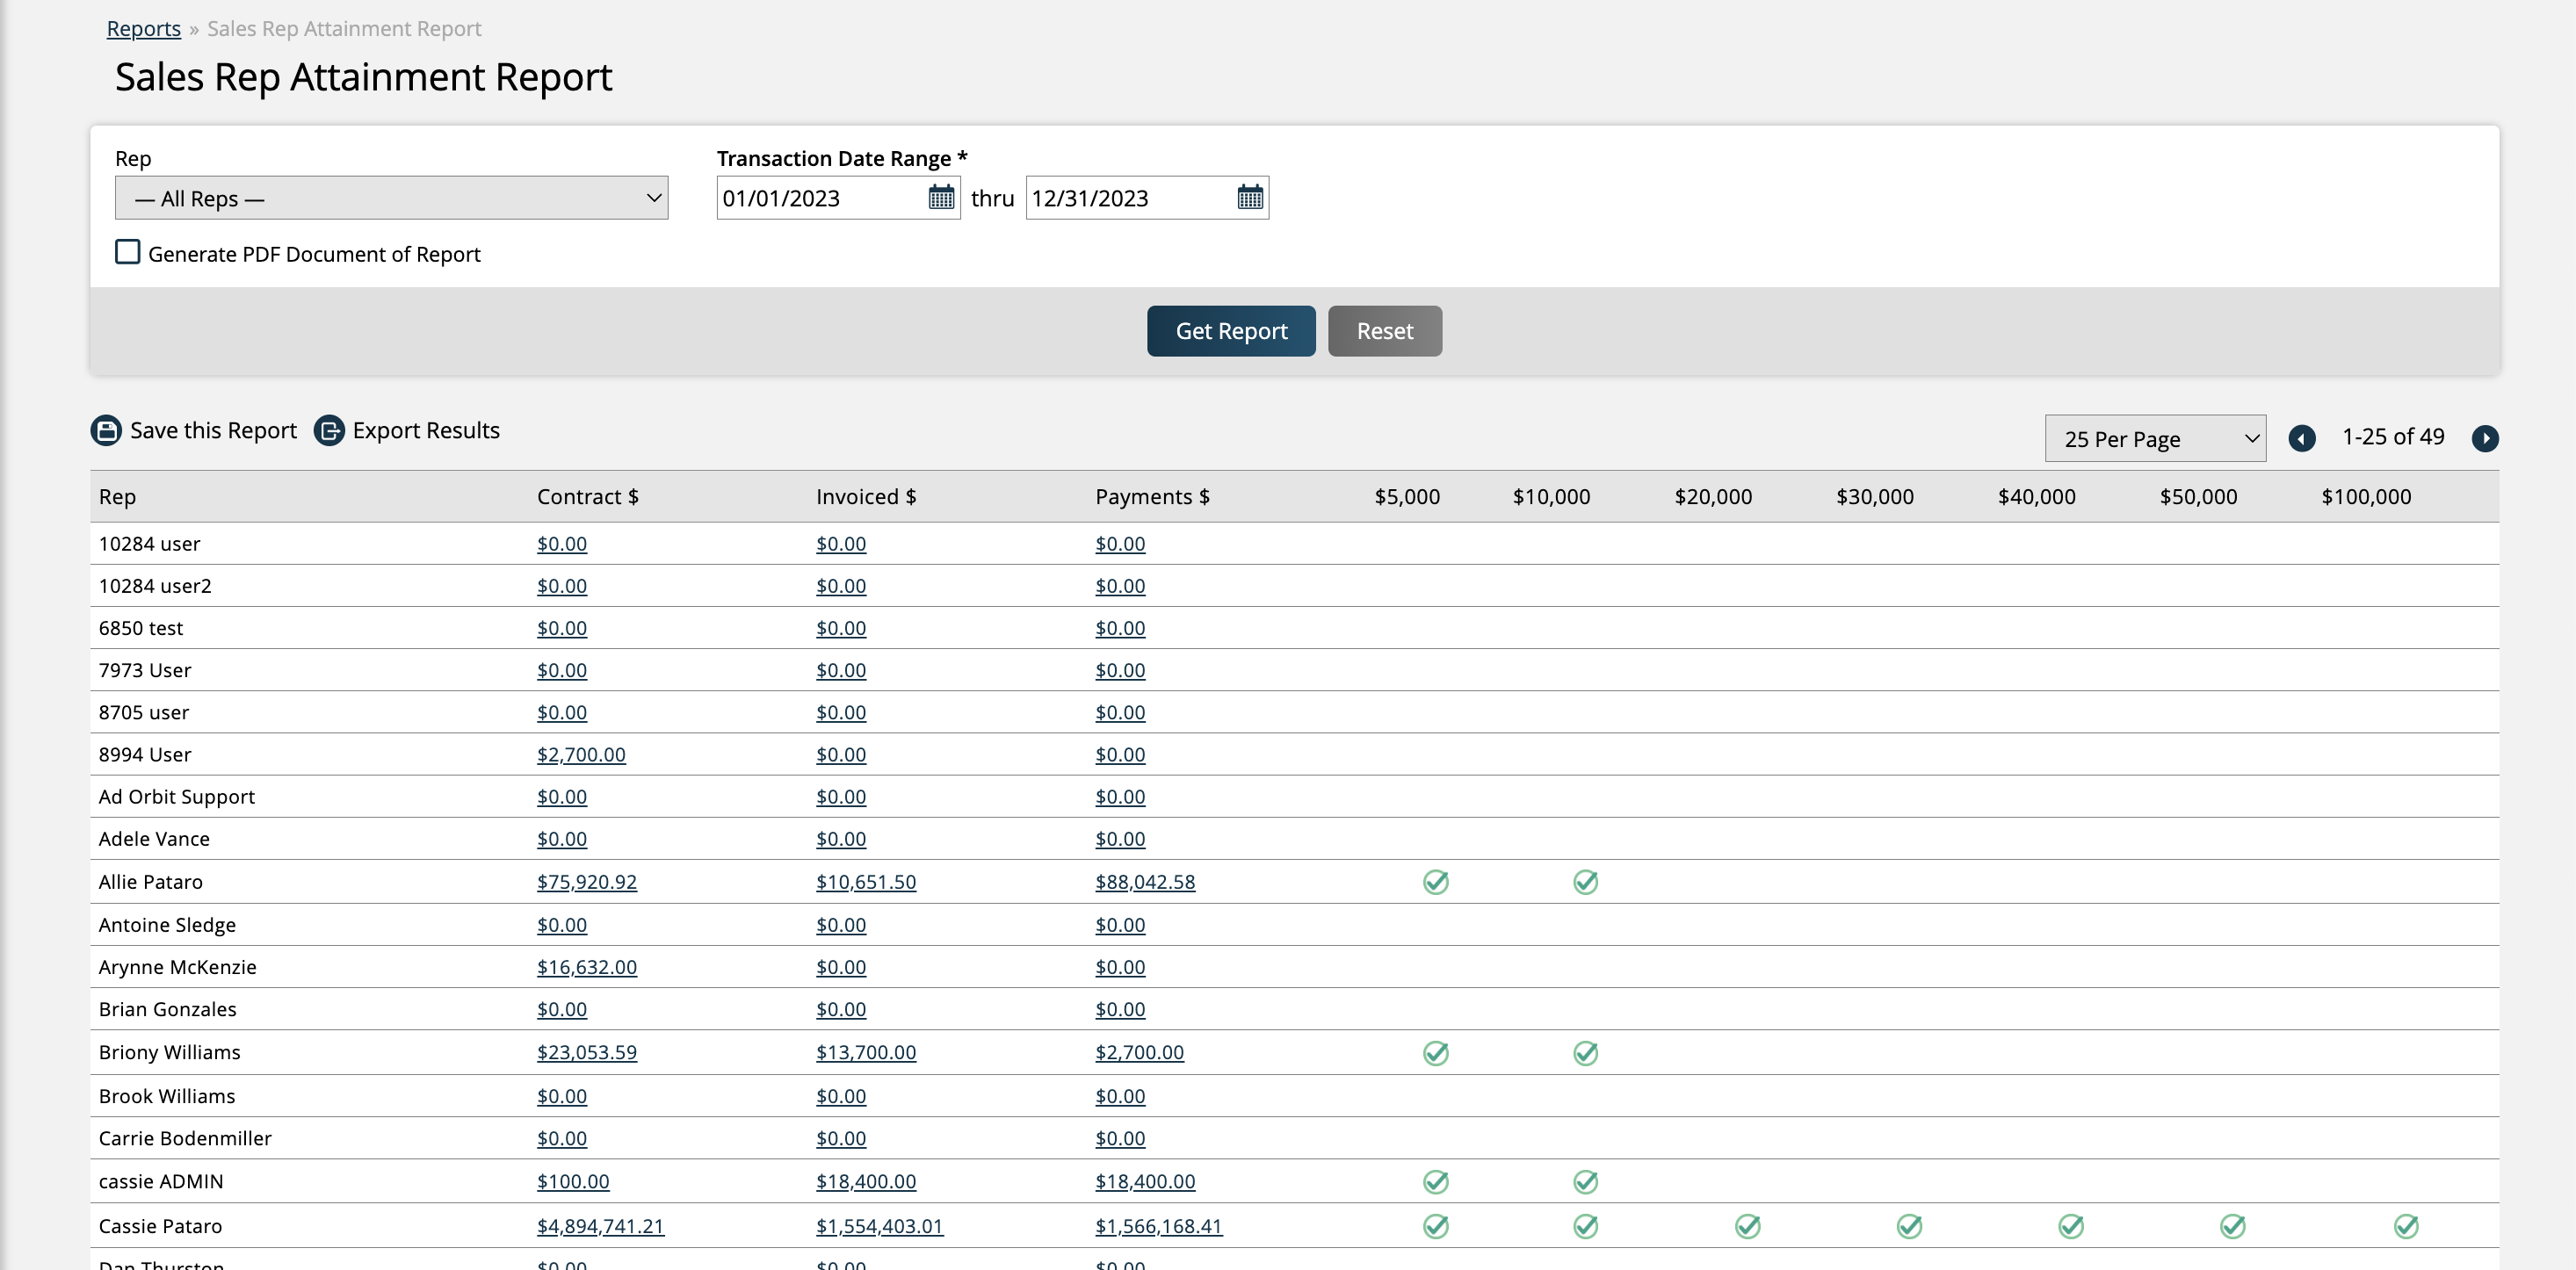Click the Save this Report icon
This screenshot has width=2576, height=1270.
coord(106,430)
